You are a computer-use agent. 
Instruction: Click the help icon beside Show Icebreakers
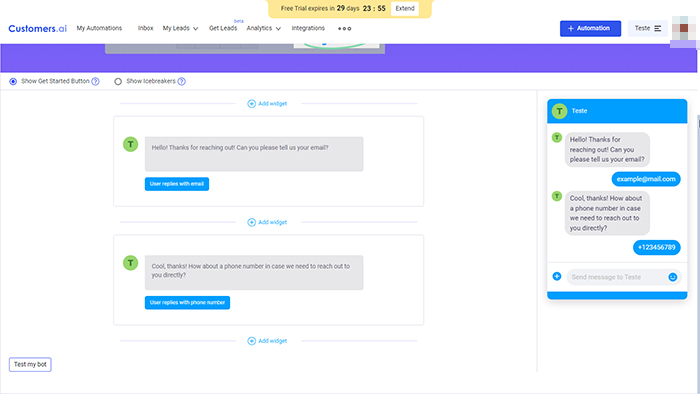click(x=181, y=81)
